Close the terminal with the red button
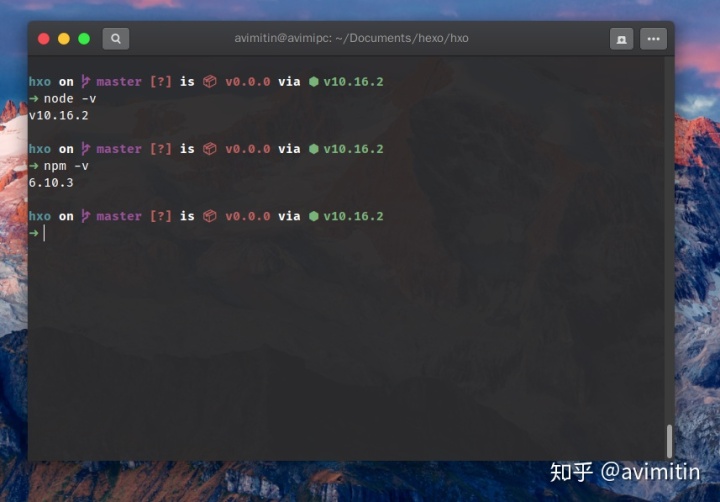Screen dimensions: 720x502 click(x=44, y=39)
